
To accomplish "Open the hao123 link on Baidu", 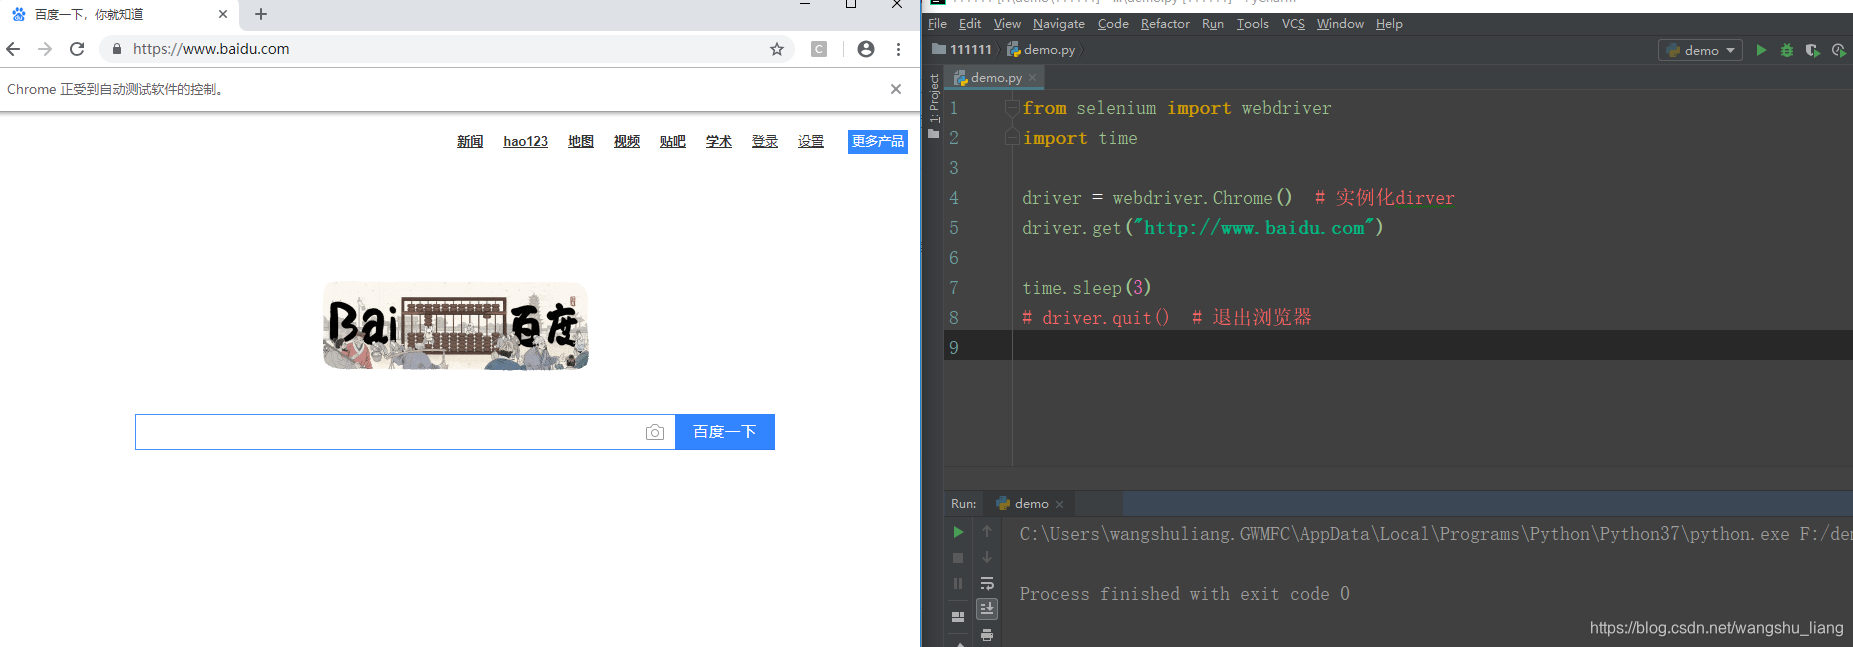I will [x=525, y=142].
